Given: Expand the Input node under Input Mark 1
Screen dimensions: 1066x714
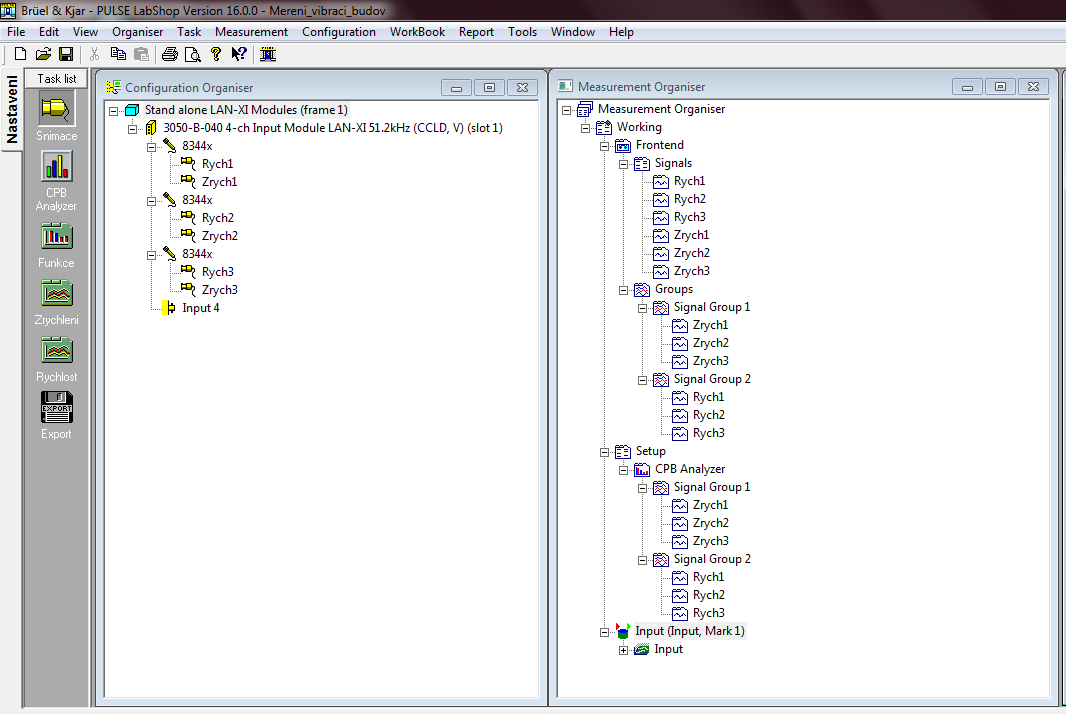Looking at the screenshot, I should click(x=623, y=650).
